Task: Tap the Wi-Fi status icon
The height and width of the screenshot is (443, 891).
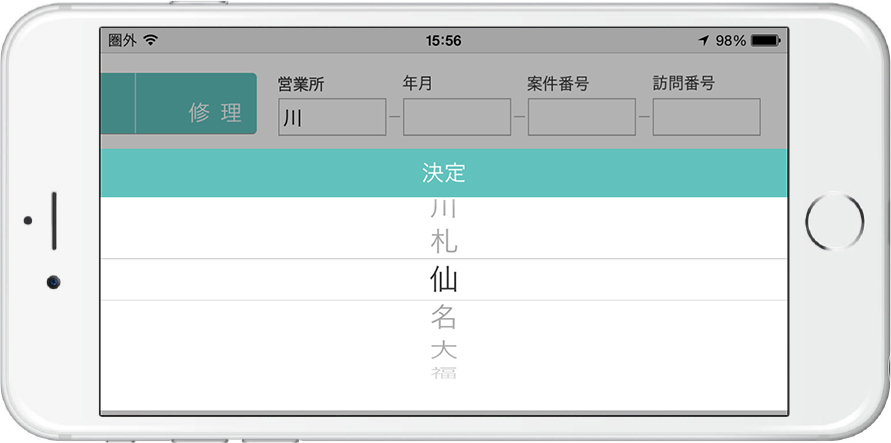Action: (151, 40)
